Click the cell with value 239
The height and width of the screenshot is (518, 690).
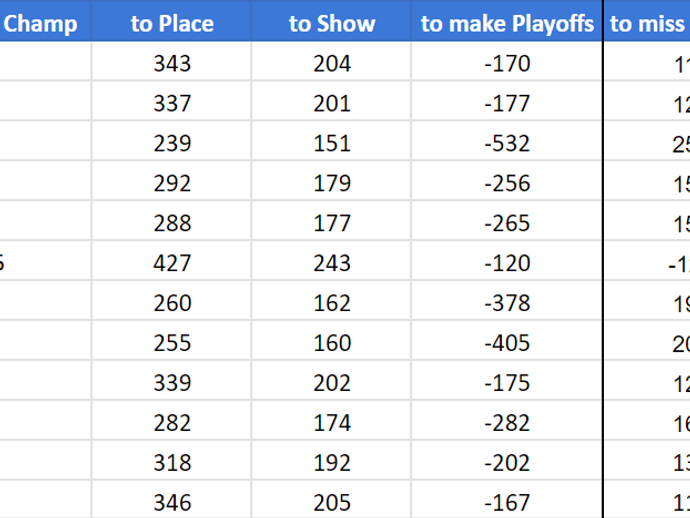coord(172,143)
